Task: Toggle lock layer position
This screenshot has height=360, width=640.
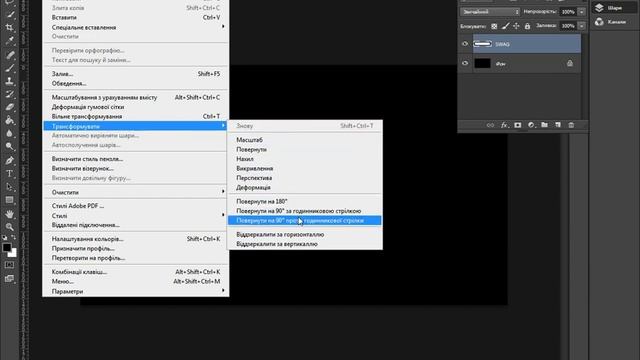Action: [x=516, y=26]
